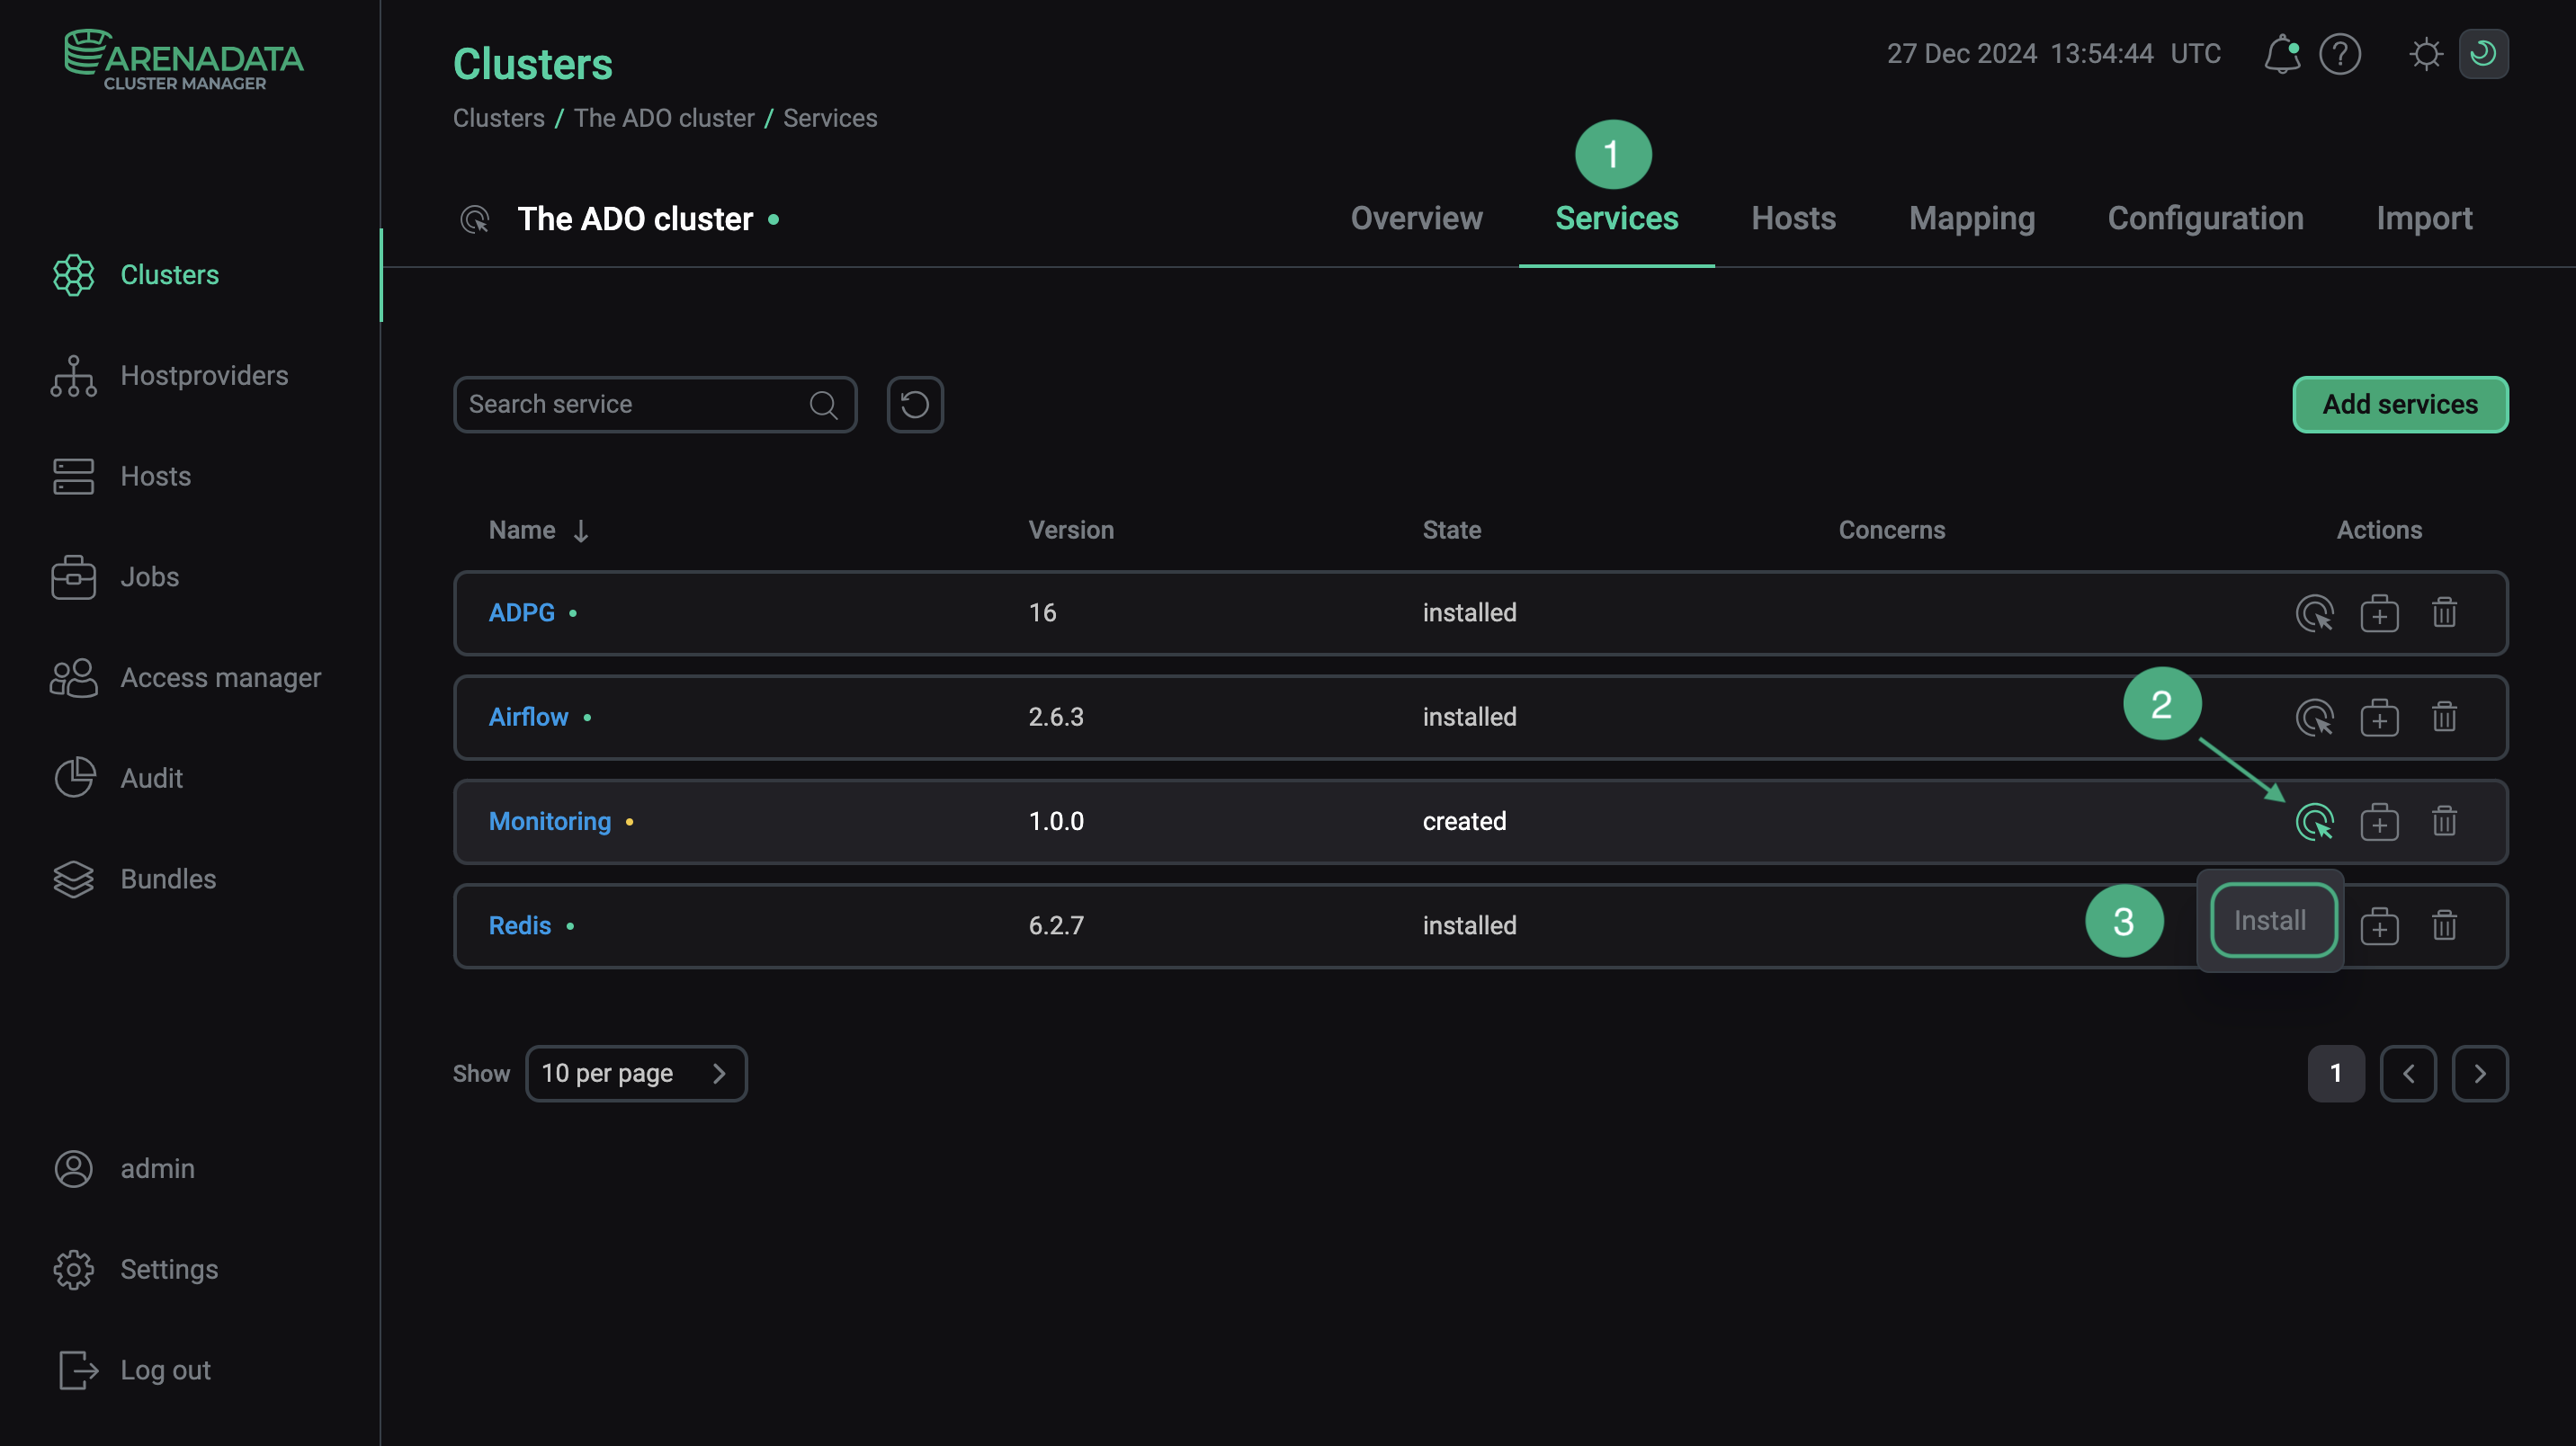
Task: Switch to light theme sun icon
Action: 2426,54
